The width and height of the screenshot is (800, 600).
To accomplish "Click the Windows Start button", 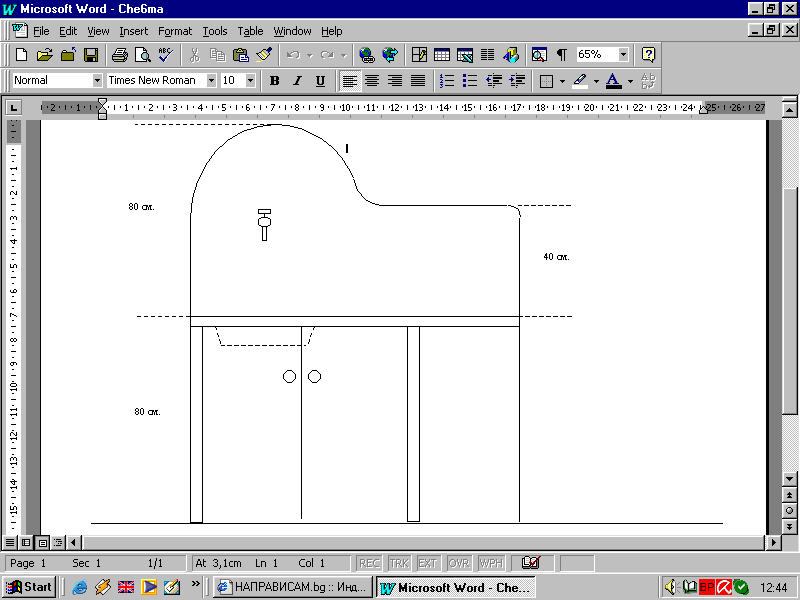I will tap(29, 587).
